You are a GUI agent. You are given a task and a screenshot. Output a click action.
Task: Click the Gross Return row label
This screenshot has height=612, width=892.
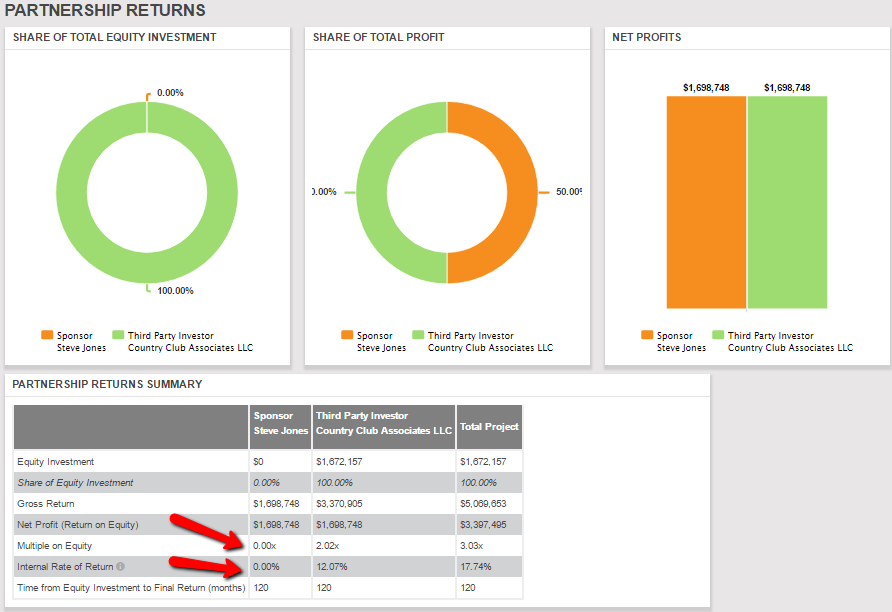(x=46, y=504)
